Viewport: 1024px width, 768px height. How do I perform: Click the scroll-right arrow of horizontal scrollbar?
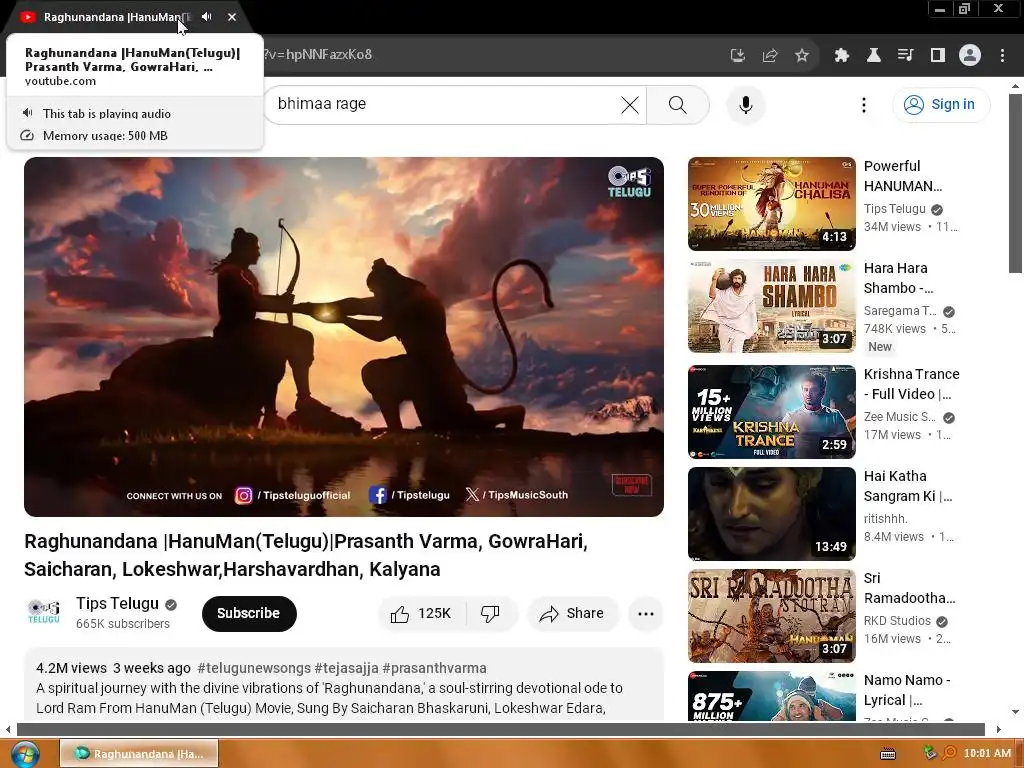tap(998, 729)
